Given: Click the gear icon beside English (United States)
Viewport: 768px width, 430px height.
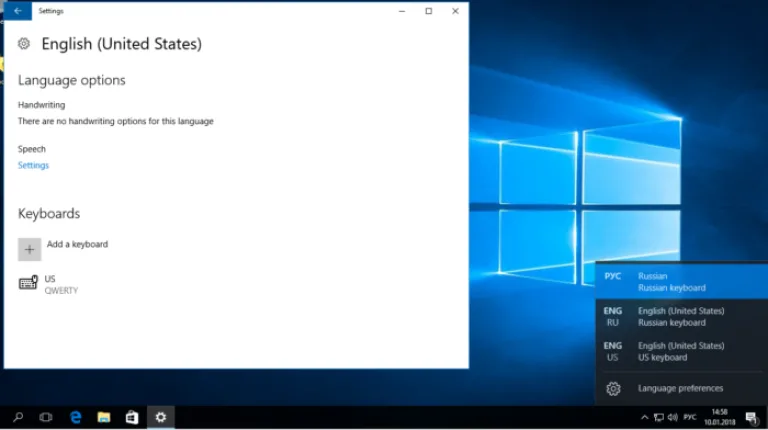Looking at the screenshot, I should (24, 44).
